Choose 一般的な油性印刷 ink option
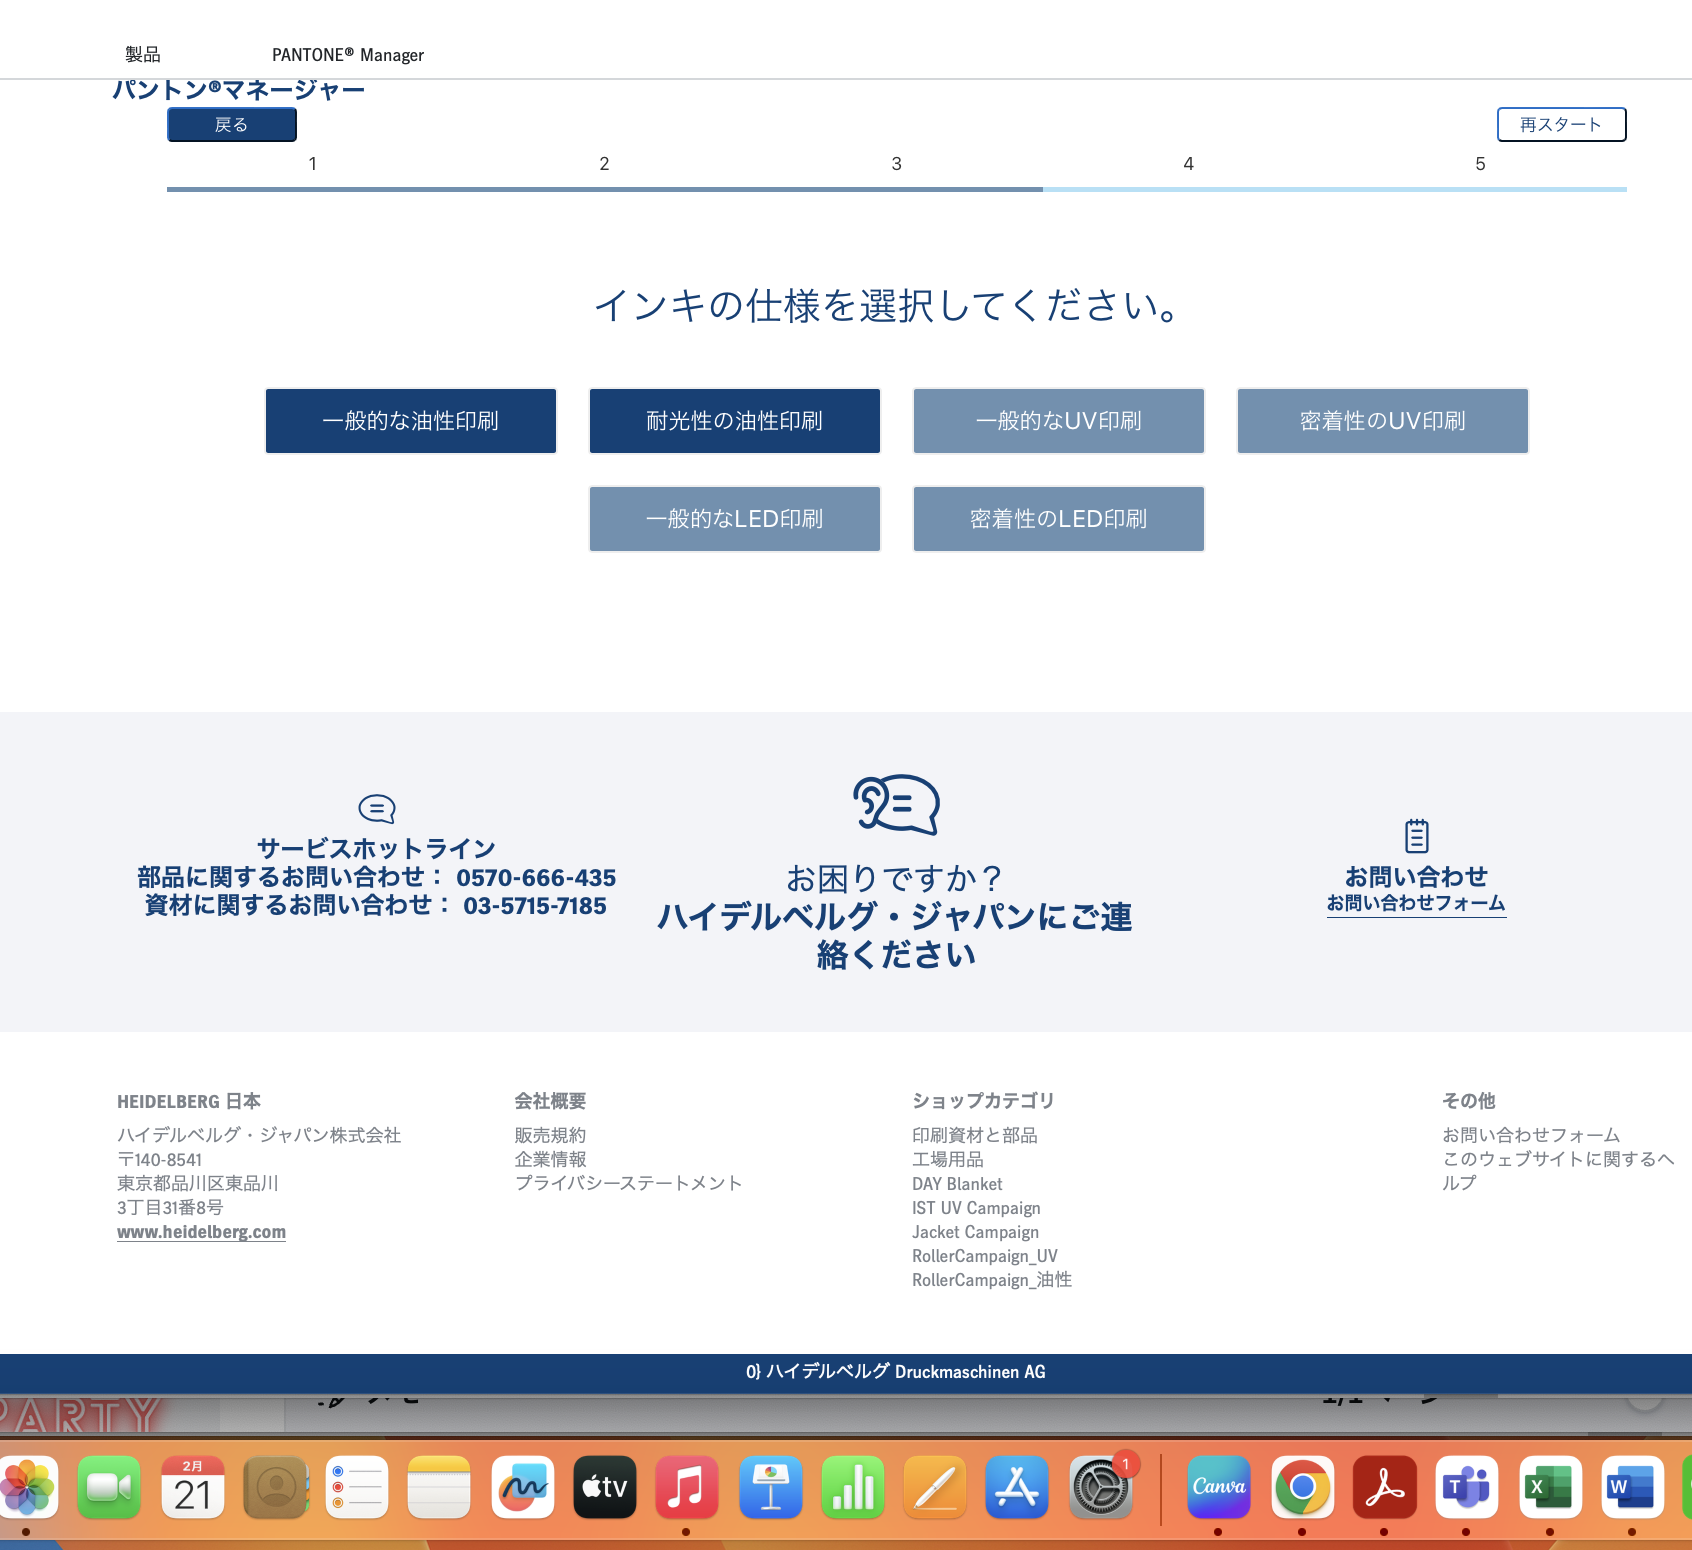 point(411,421)
